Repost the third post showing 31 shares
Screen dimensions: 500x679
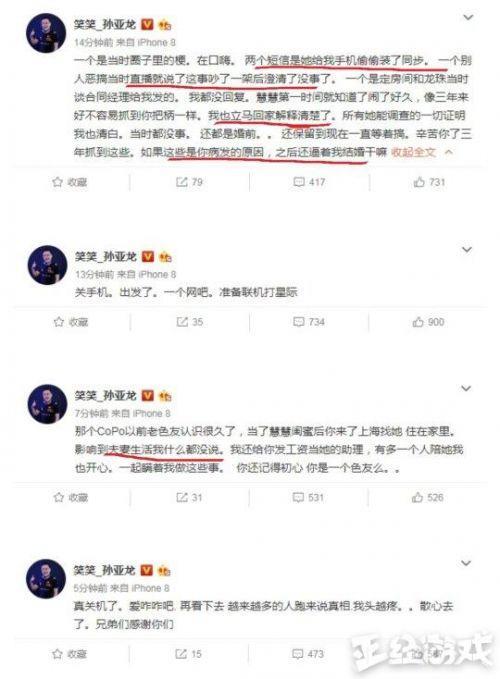point(189,497)
